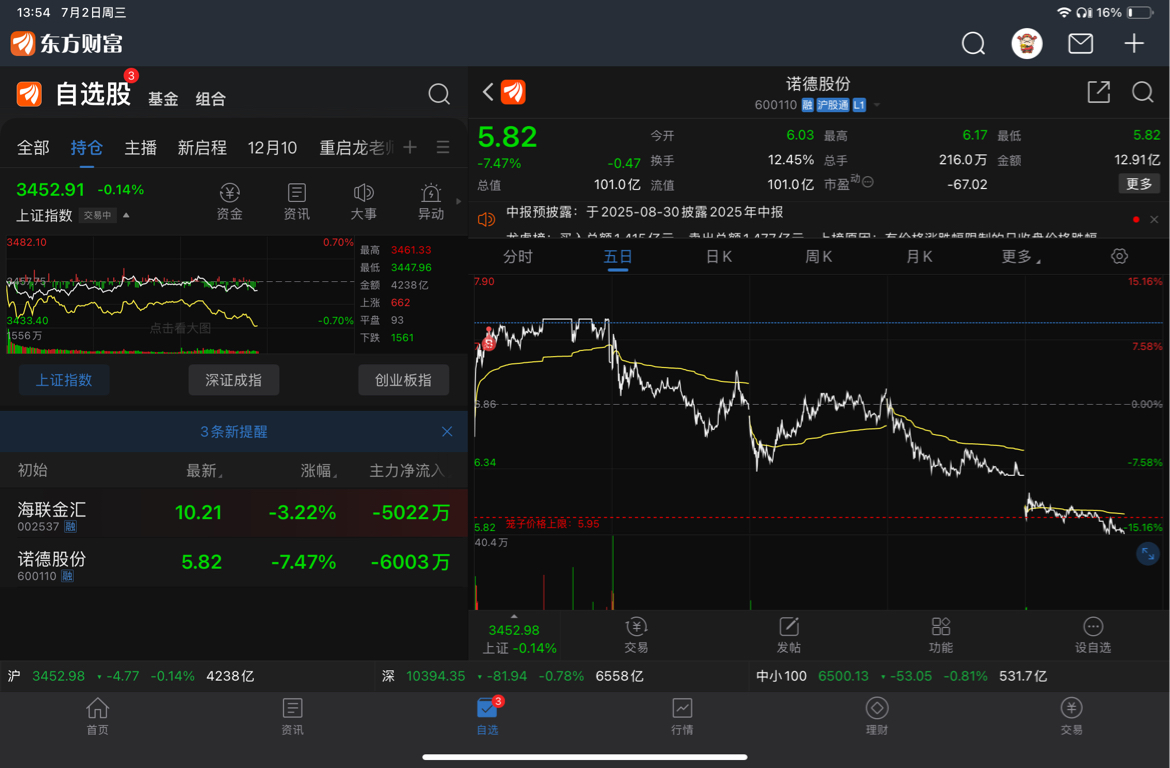Go back using the left chevron arrow
The height and width of the screenshot is (768, 1170).
pos(488,92)
